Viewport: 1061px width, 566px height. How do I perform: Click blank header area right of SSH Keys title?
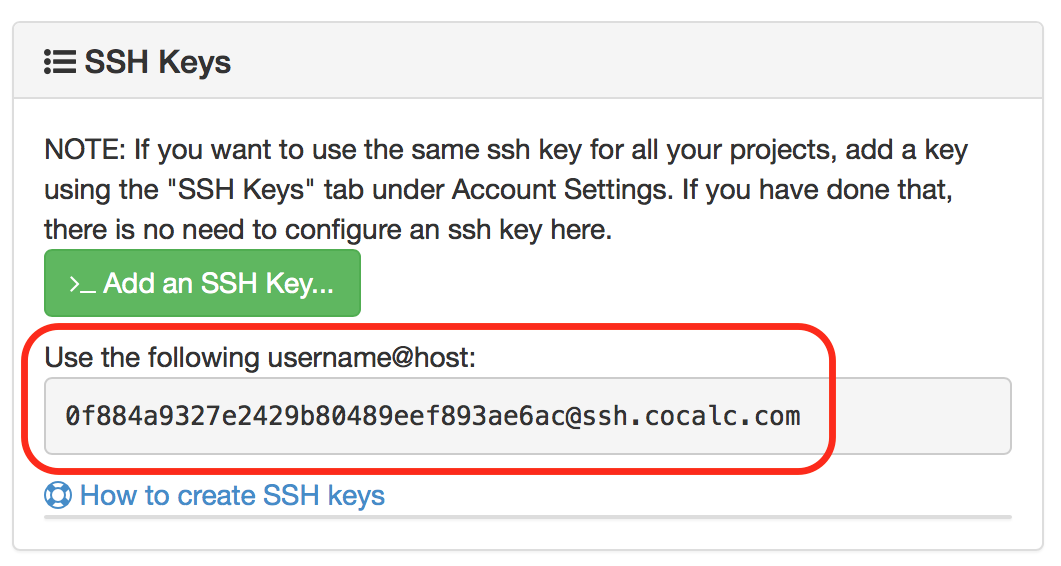640,62
